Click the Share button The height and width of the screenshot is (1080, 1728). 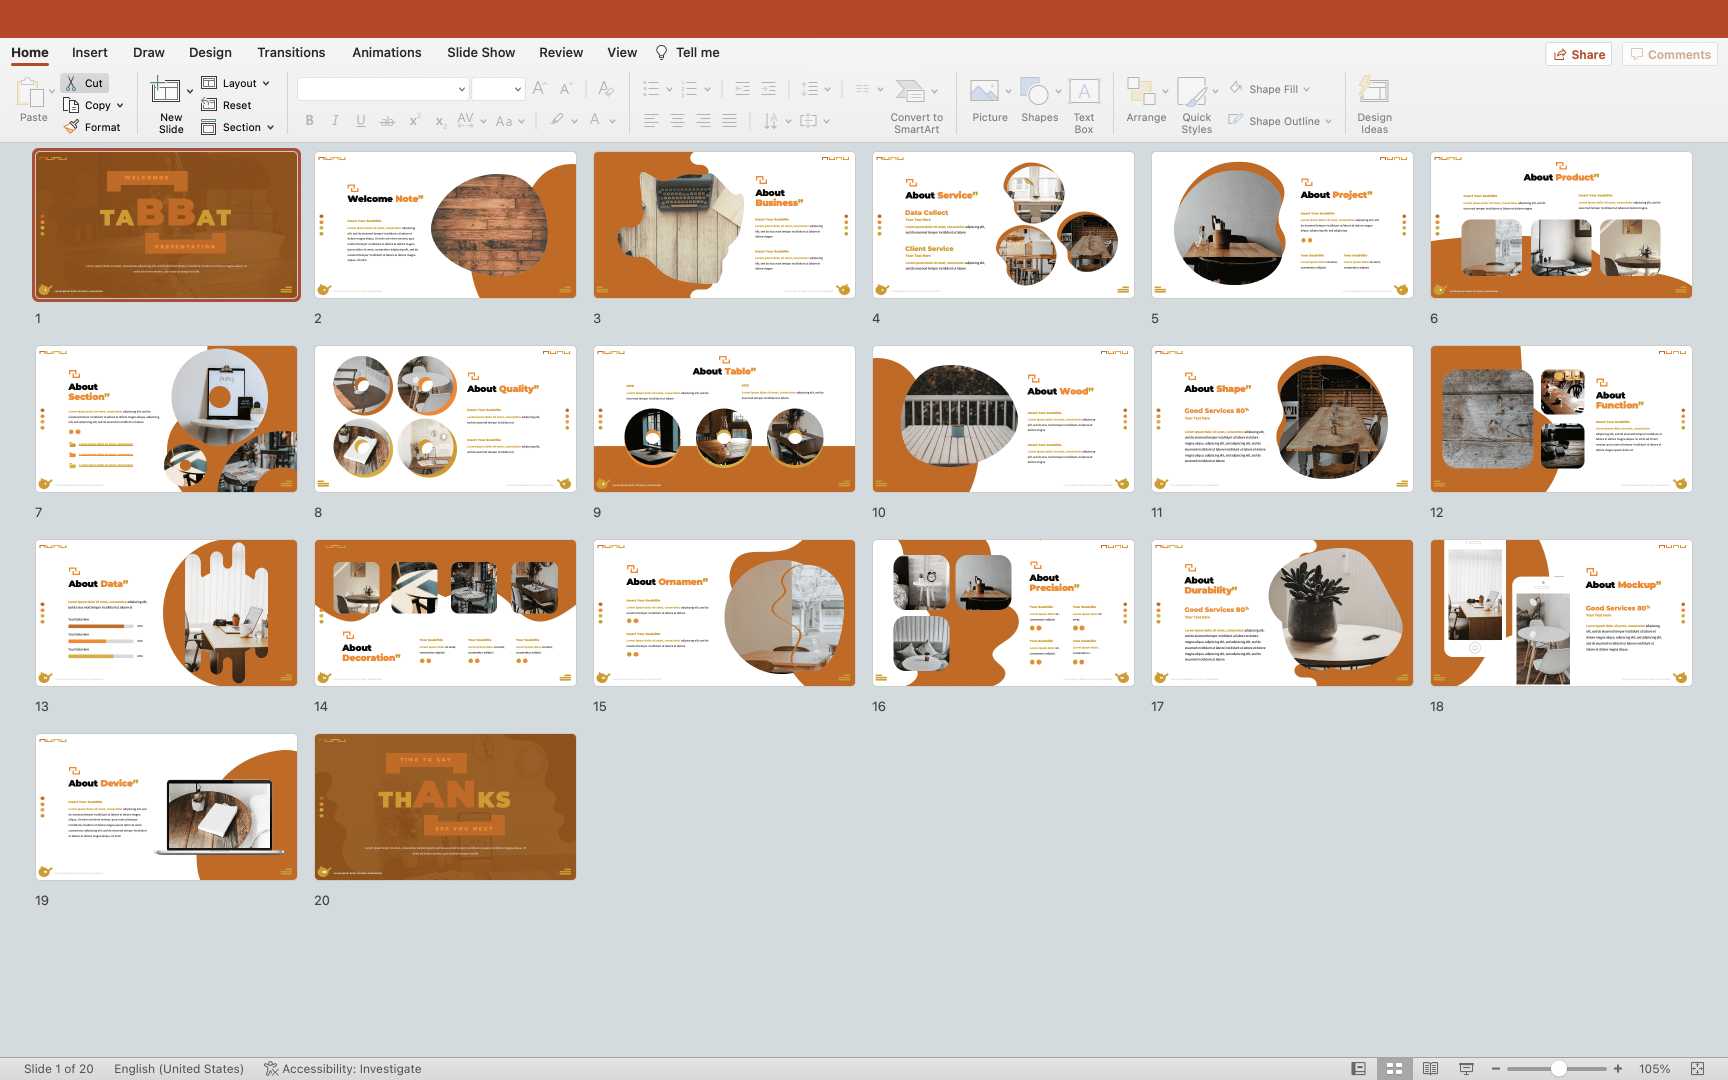(1579, 54)
